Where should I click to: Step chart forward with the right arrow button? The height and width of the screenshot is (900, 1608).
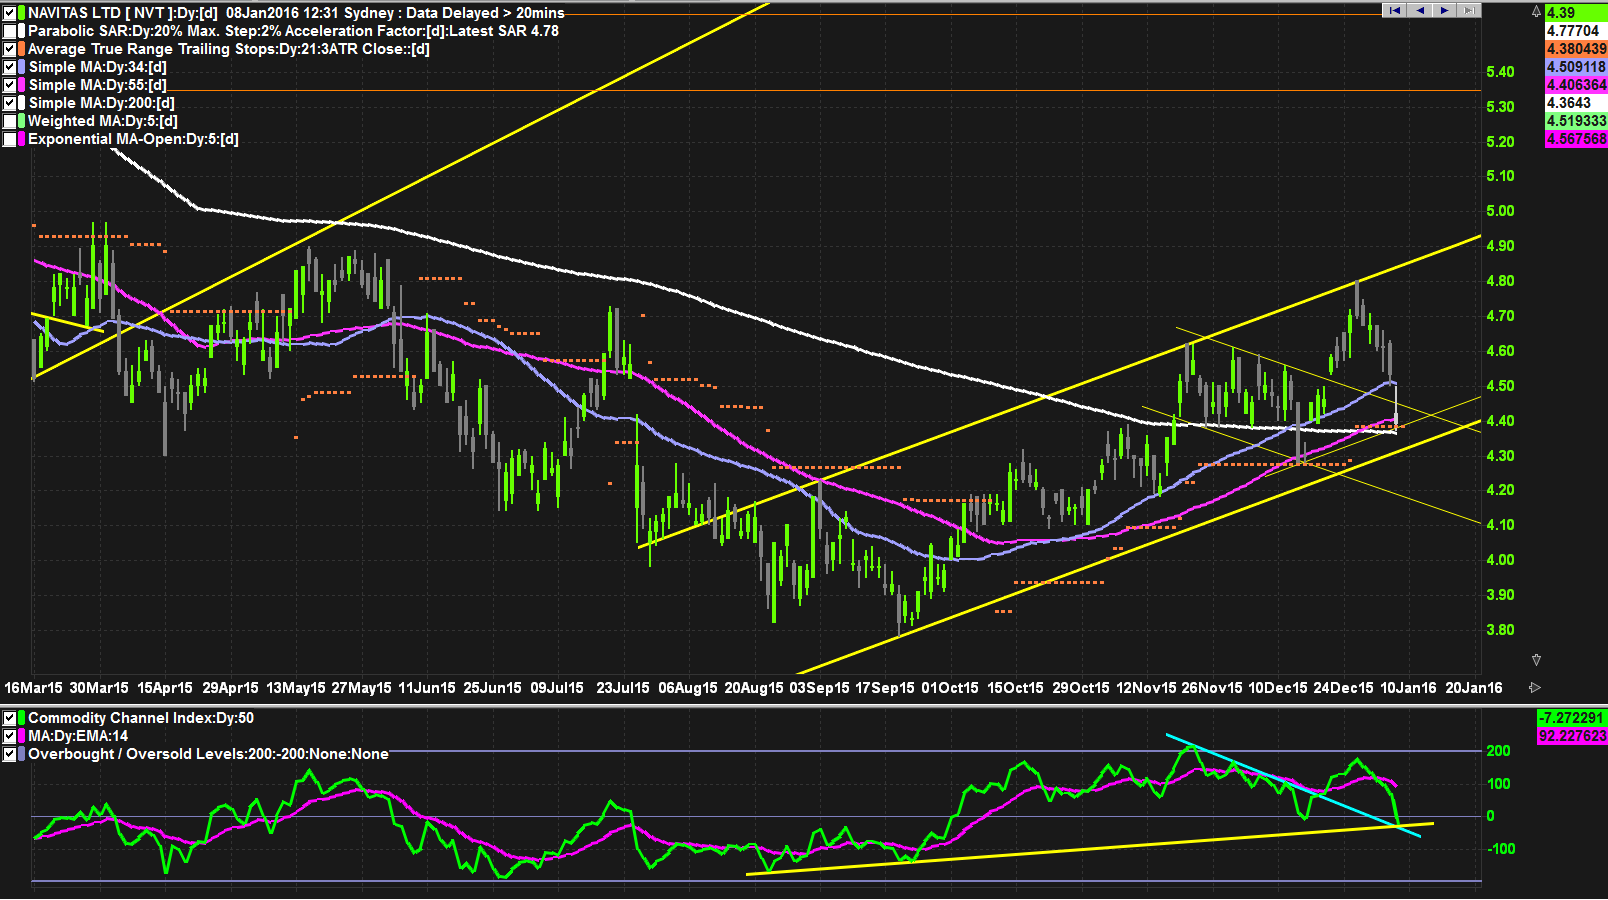[x=1444, y=10]
